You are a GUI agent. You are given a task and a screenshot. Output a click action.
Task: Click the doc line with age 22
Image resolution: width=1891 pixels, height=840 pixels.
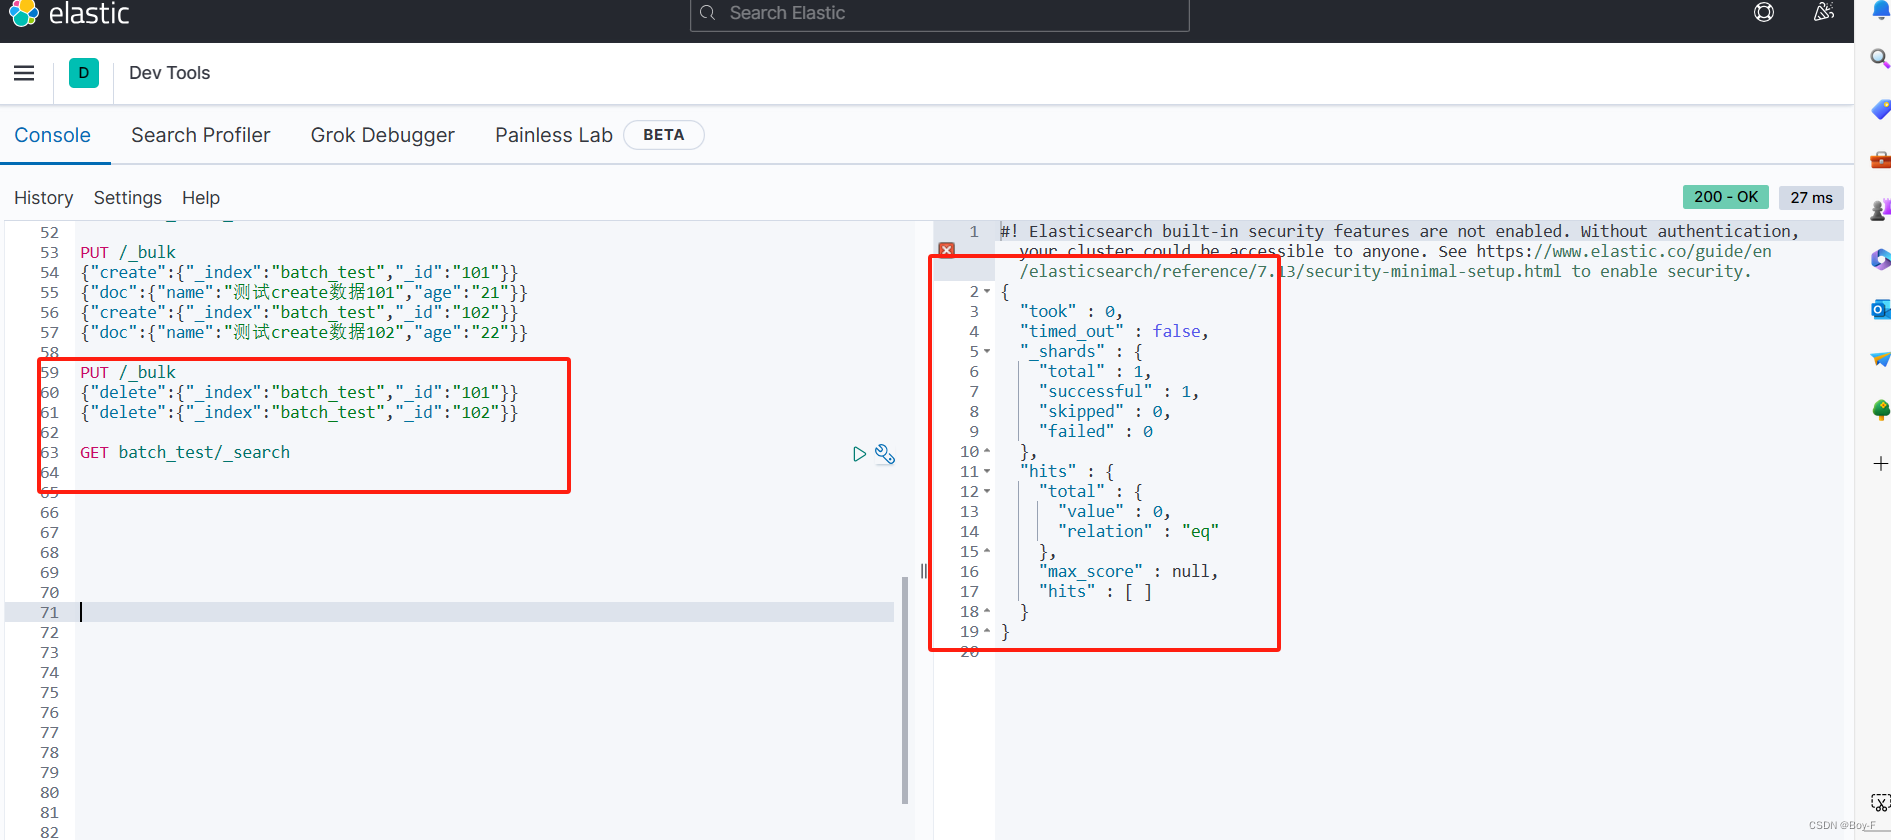[304, 332]
